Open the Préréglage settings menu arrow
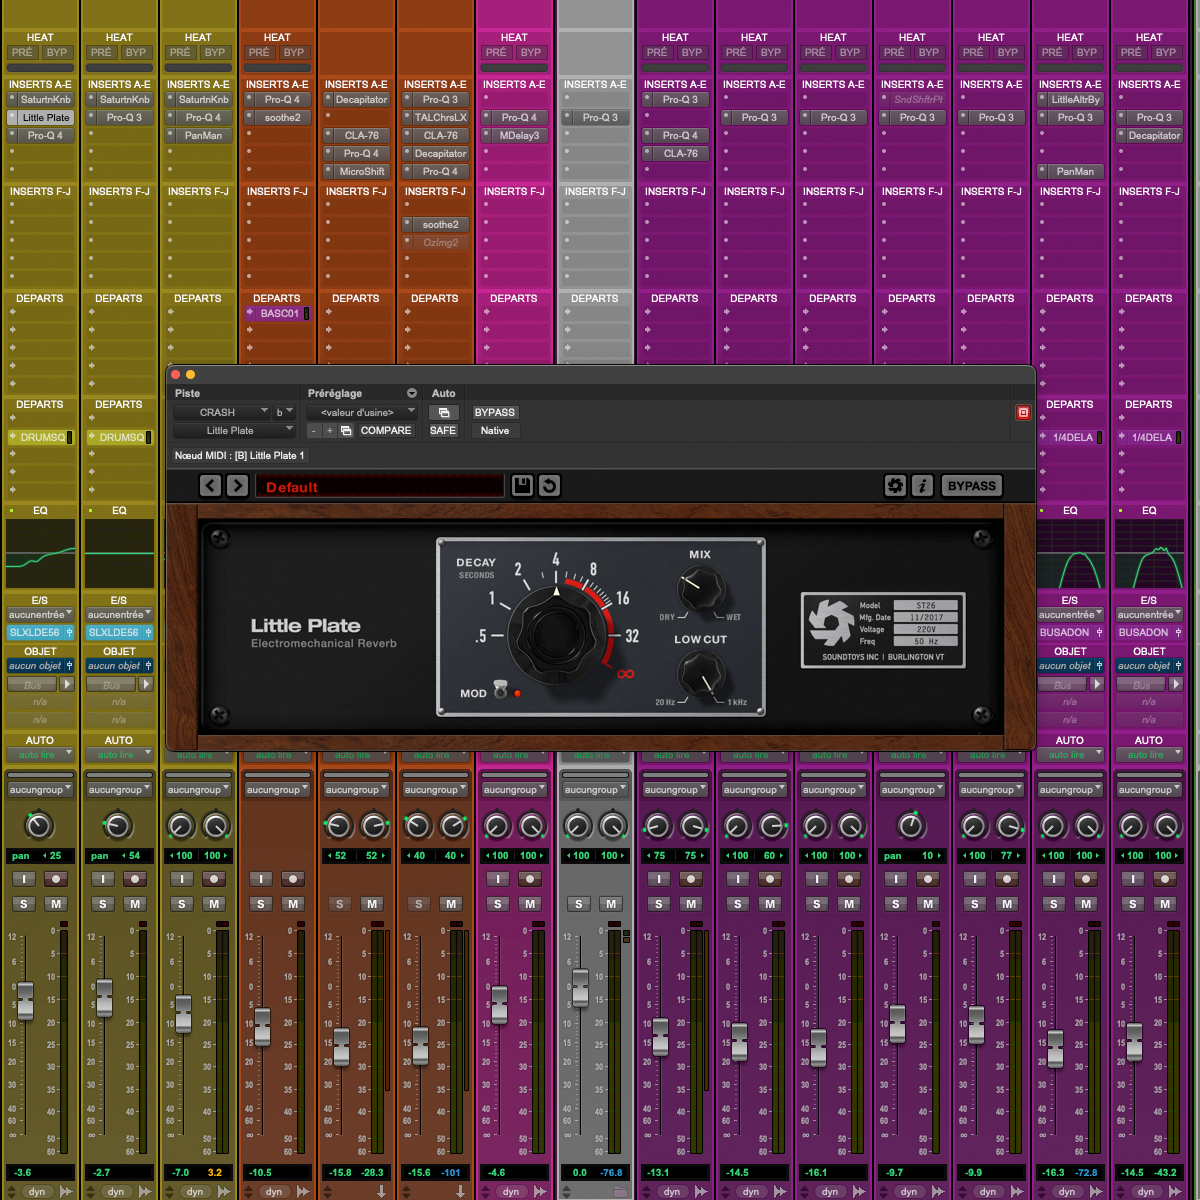The width and height of the screenshot is (1200, 1200). tap(411, 393)
